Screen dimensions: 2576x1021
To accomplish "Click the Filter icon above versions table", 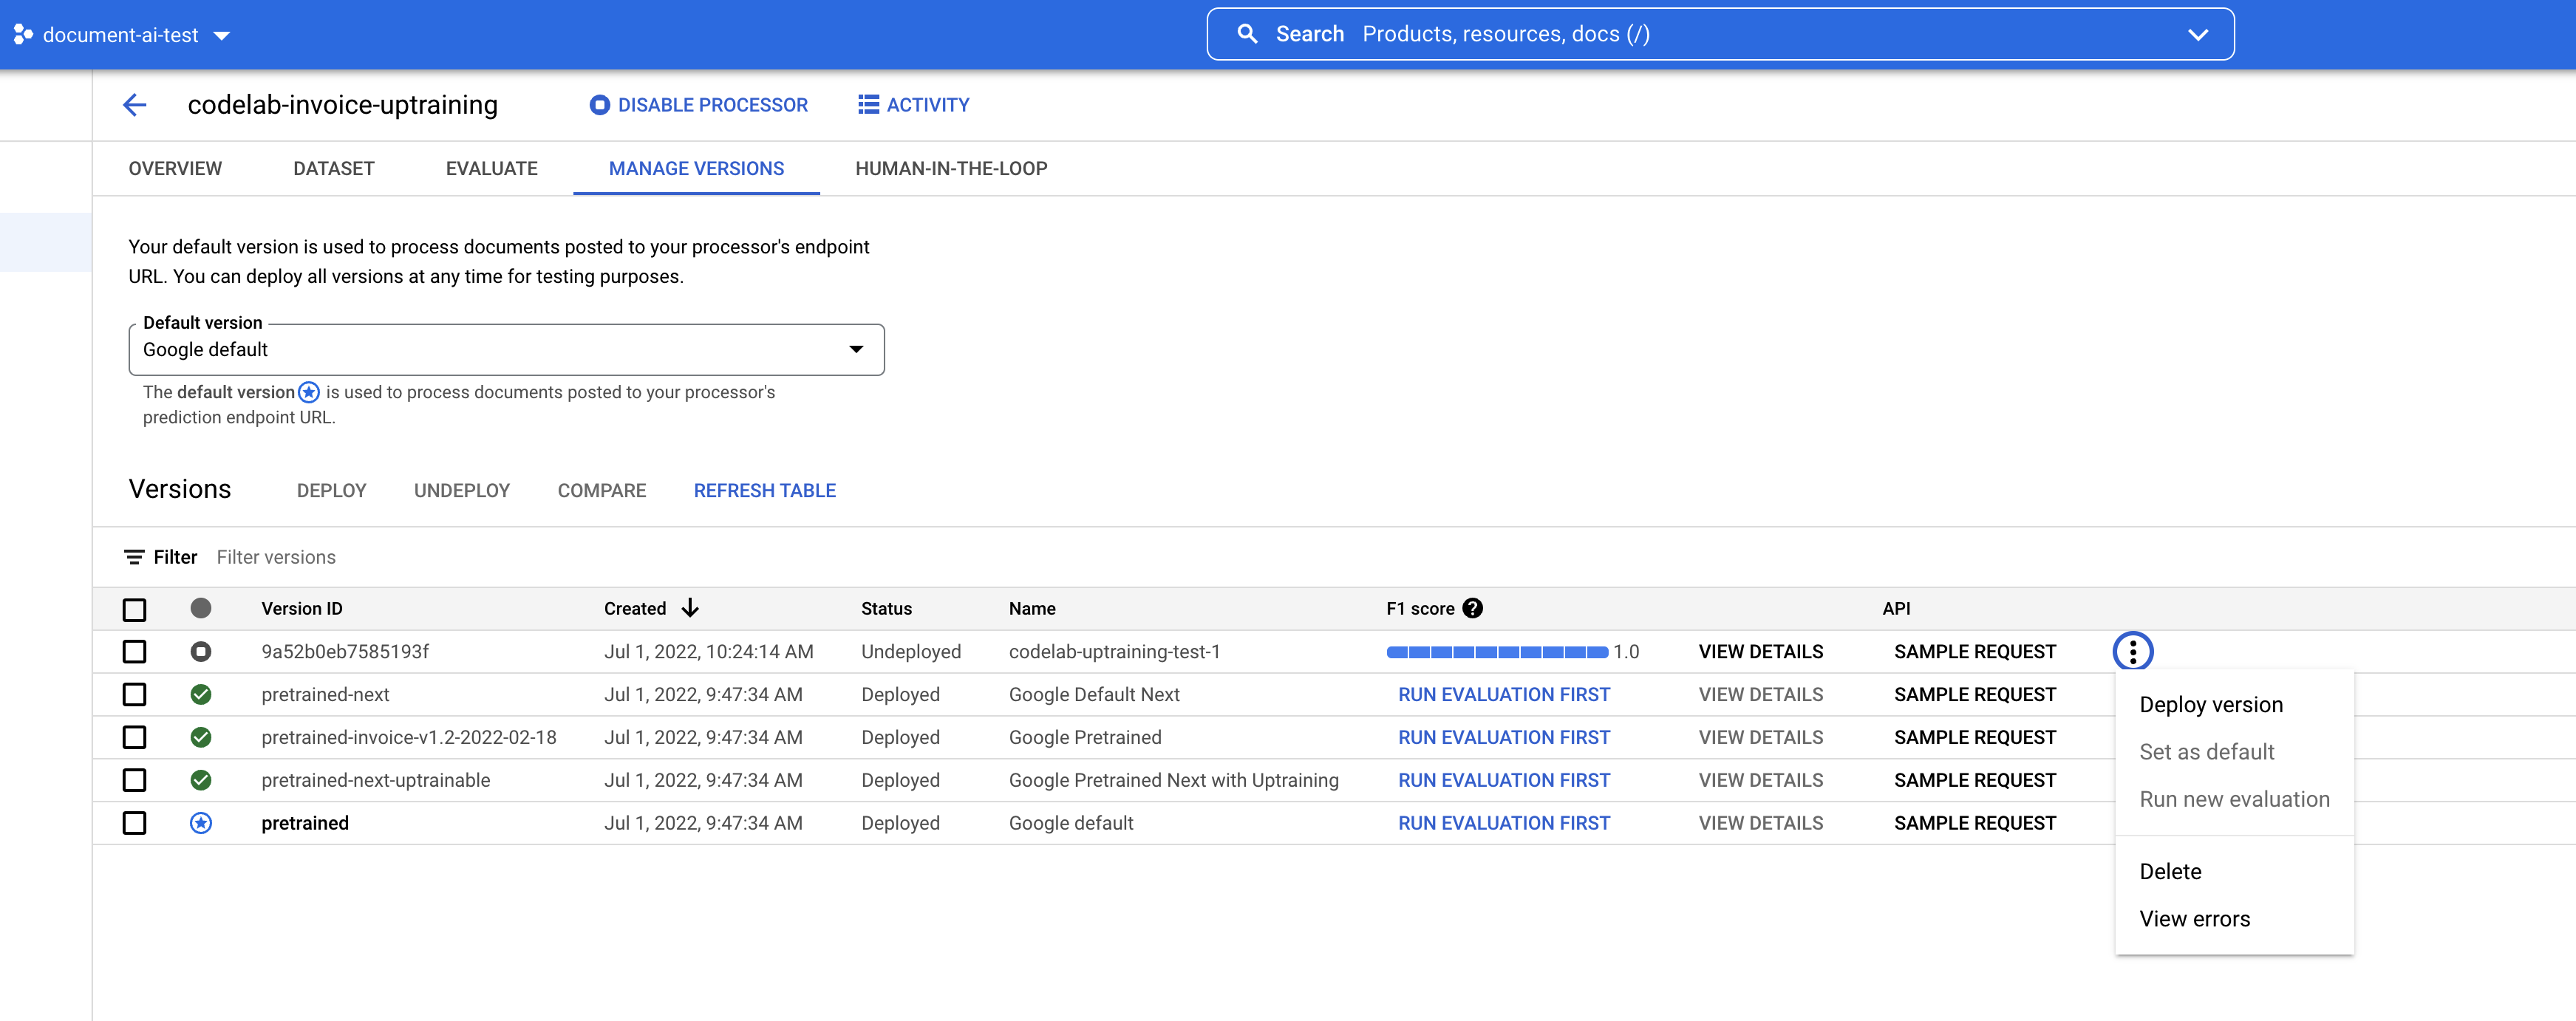I will (134, 557).
